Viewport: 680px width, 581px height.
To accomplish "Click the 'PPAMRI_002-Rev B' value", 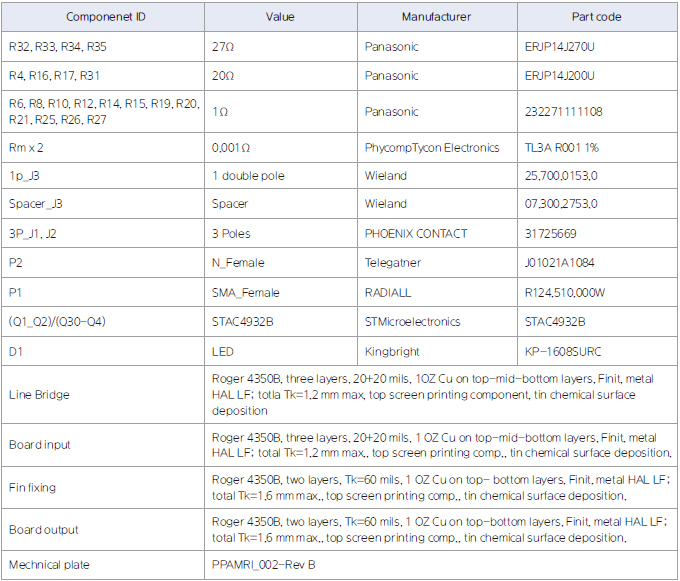I will [x=264, y=565].
